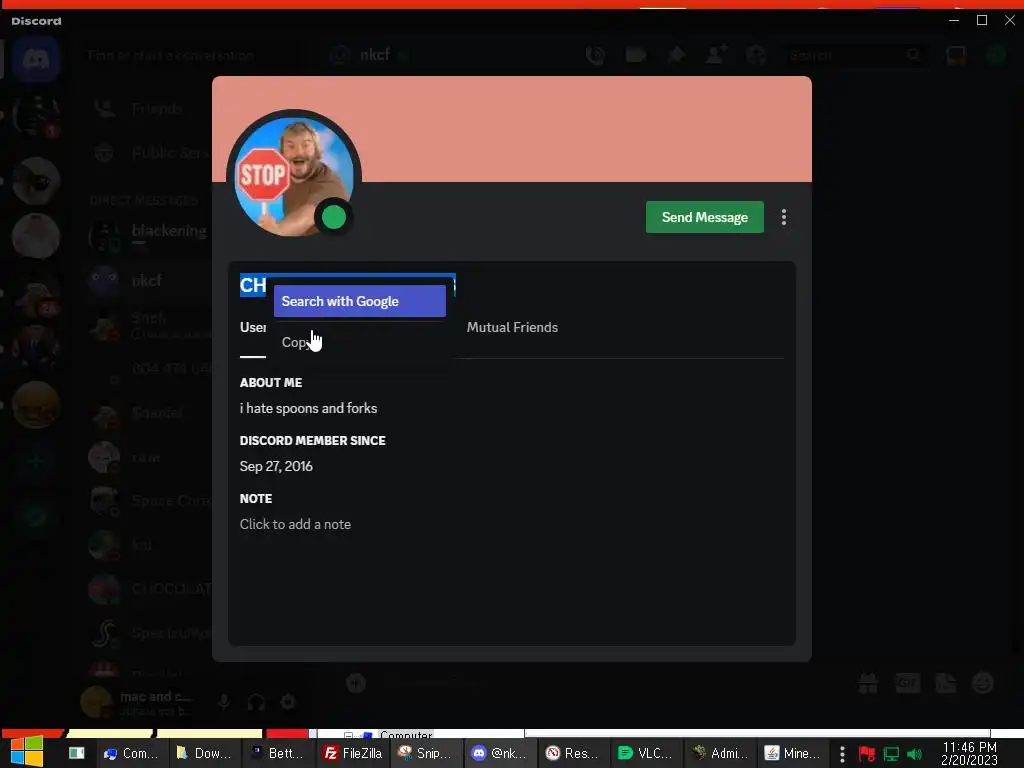Click the Discord home button in the server bar
Image resolution: width=1024 pixels, height=768 pixels.
coord(36,59)
